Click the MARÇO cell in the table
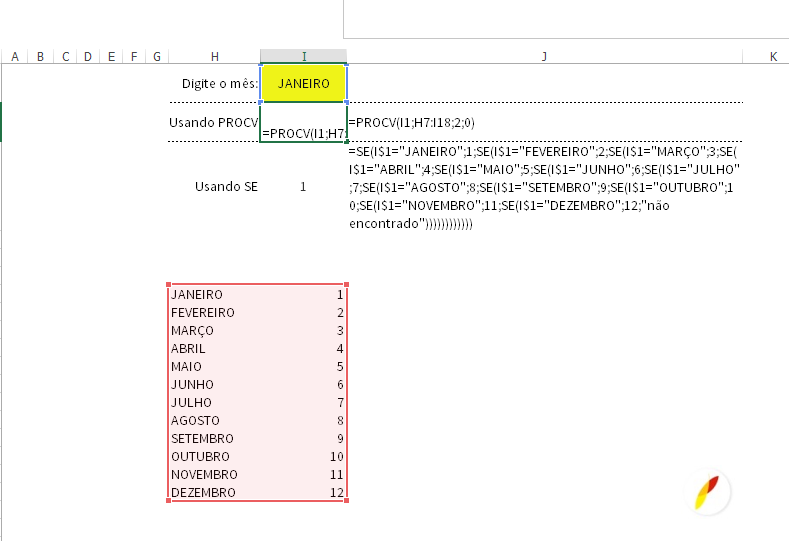The height and width of the screenshot is (541, 789). tap(193, 331)
